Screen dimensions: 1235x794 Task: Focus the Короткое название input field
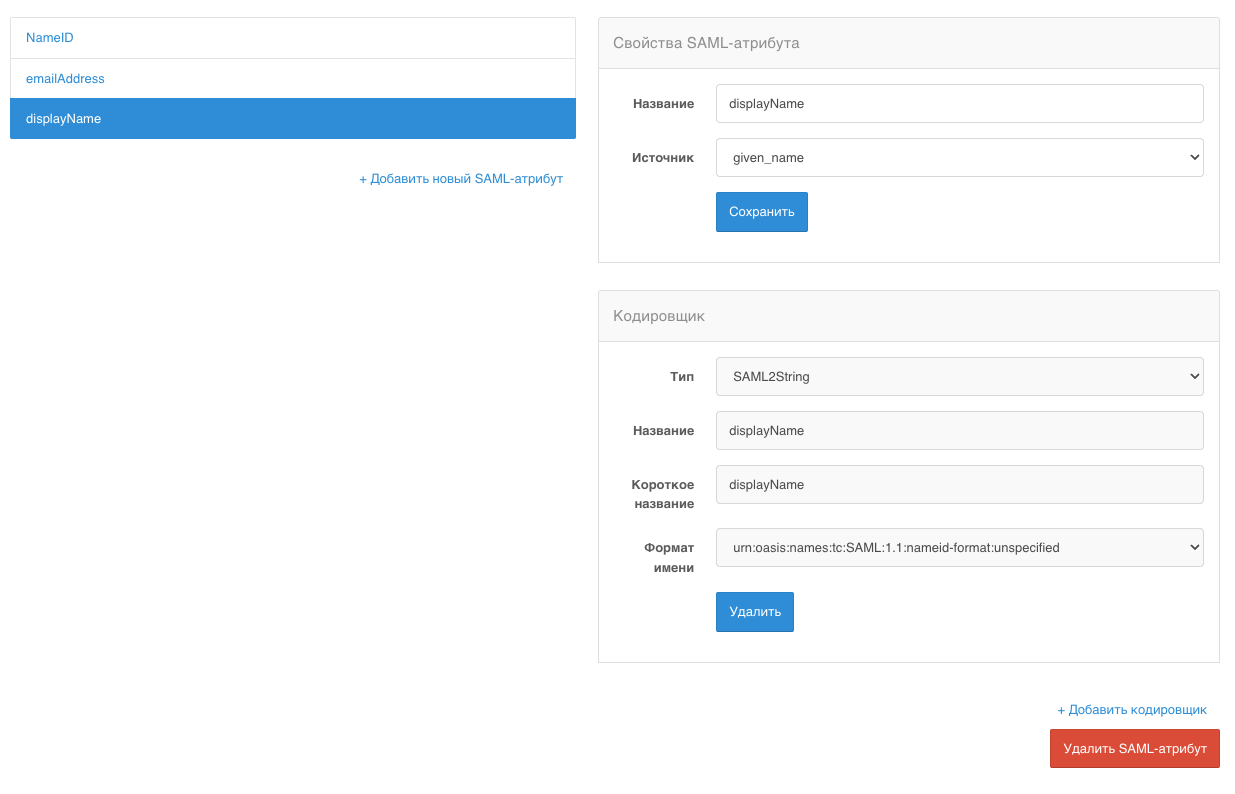click(x=960, y=484)
